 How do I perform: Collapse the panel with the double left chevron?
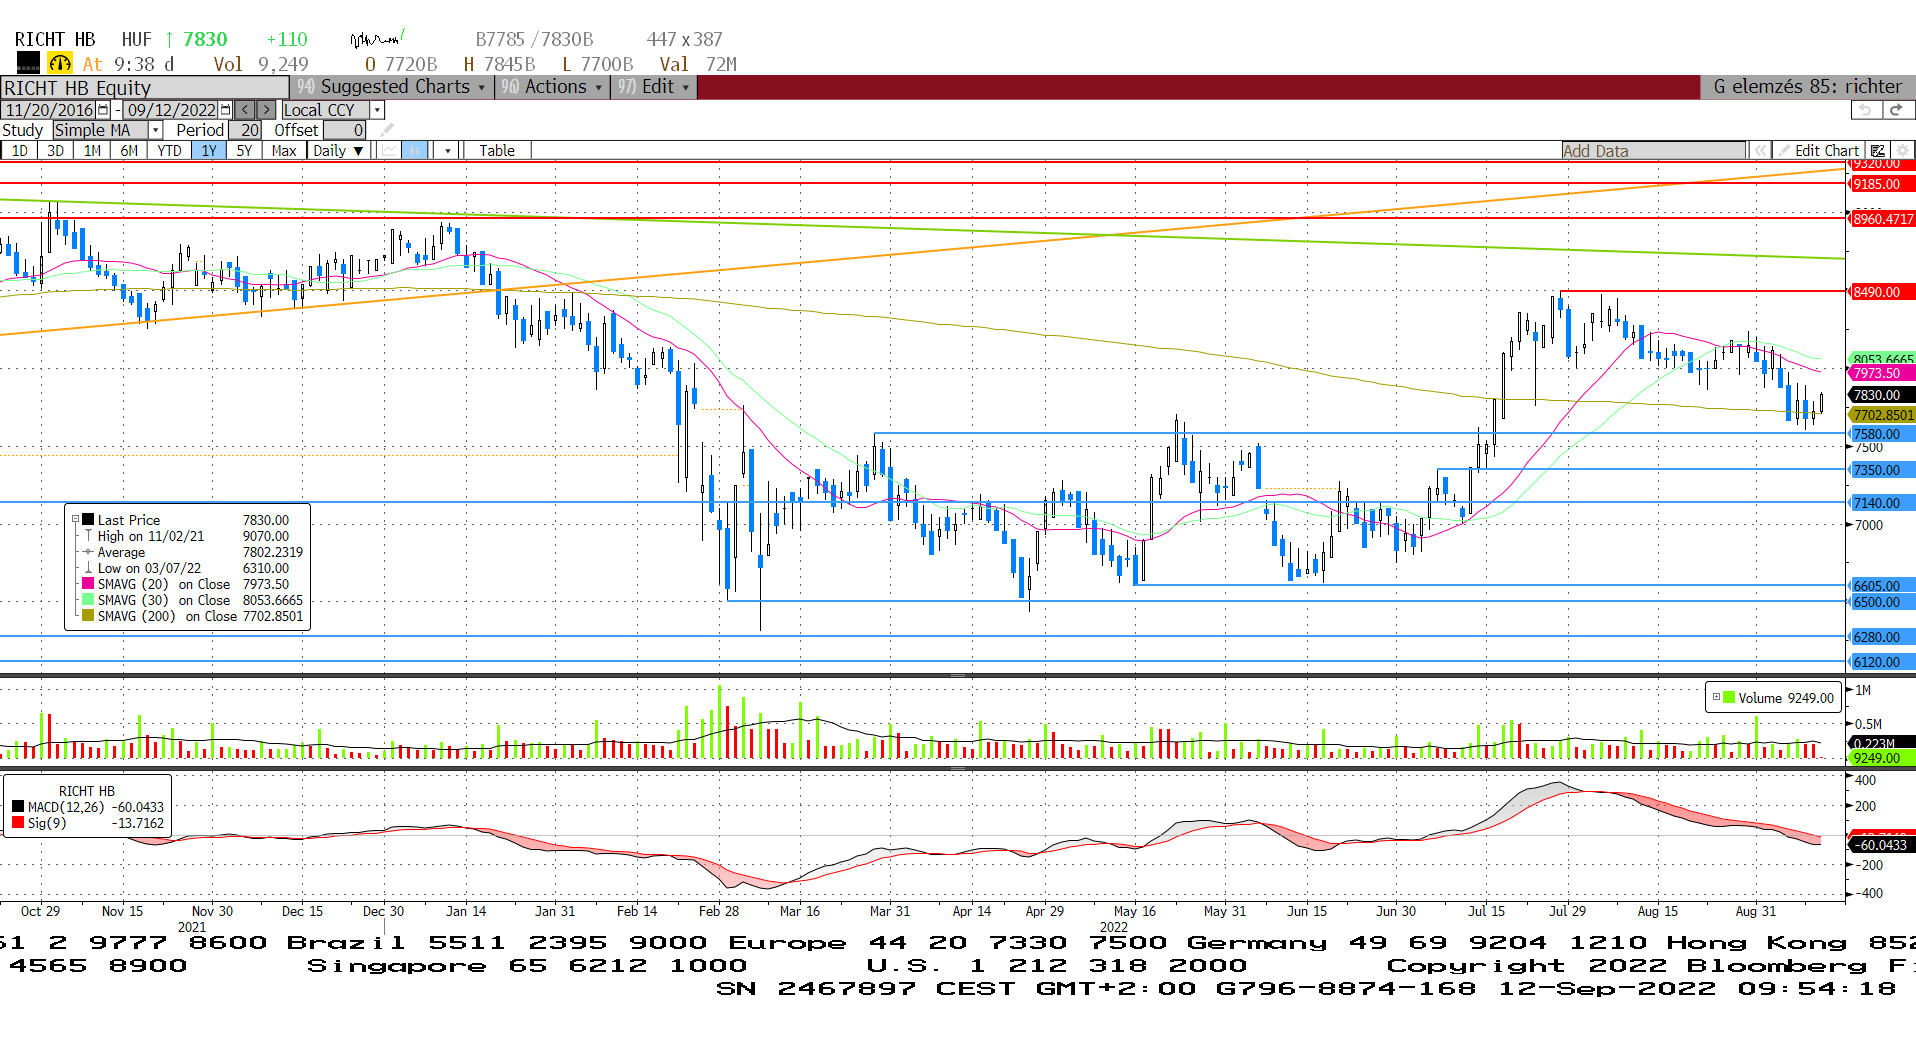(x=1760, y=151)
